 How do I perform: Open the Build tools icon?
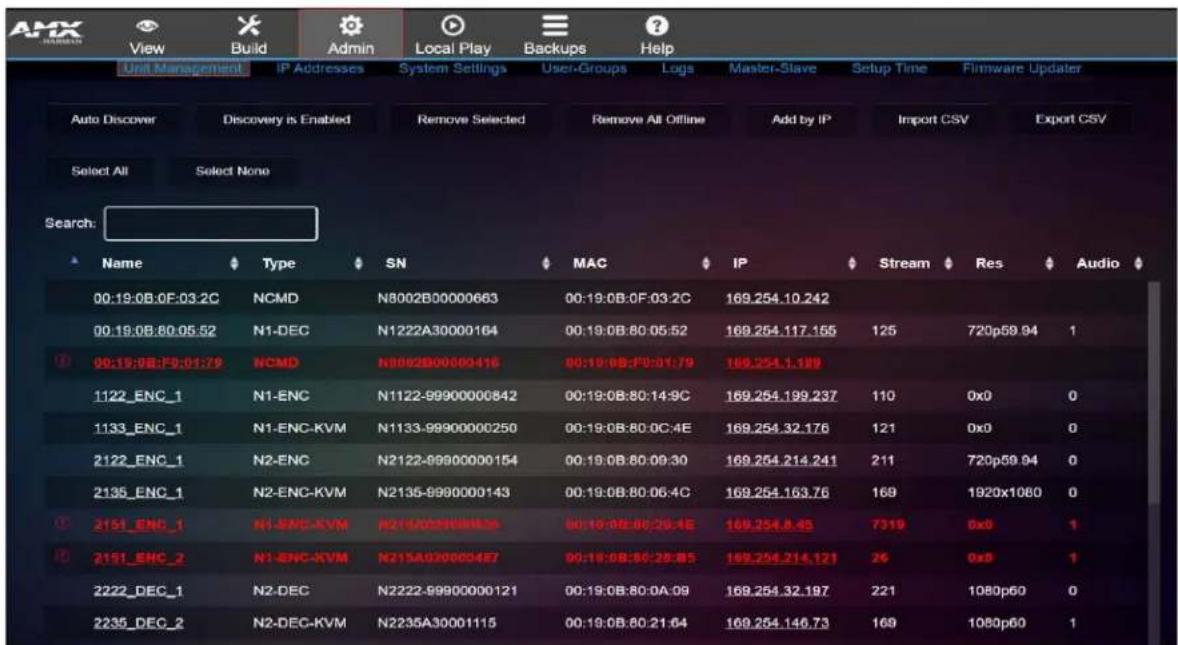248,24
